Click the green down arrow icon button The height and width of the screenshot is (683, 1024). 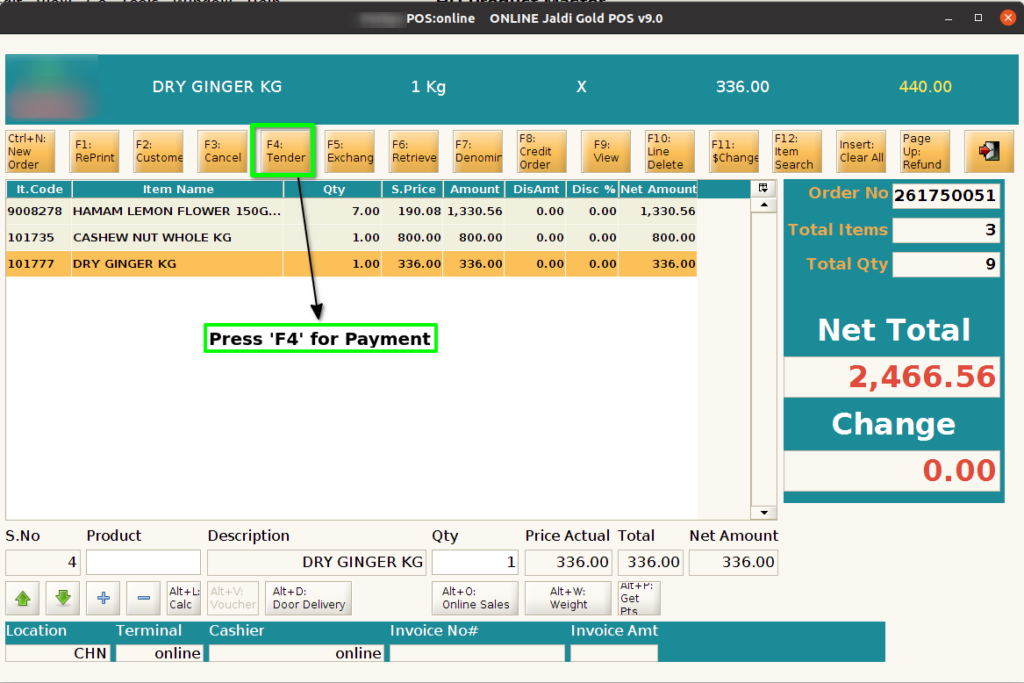63,598
